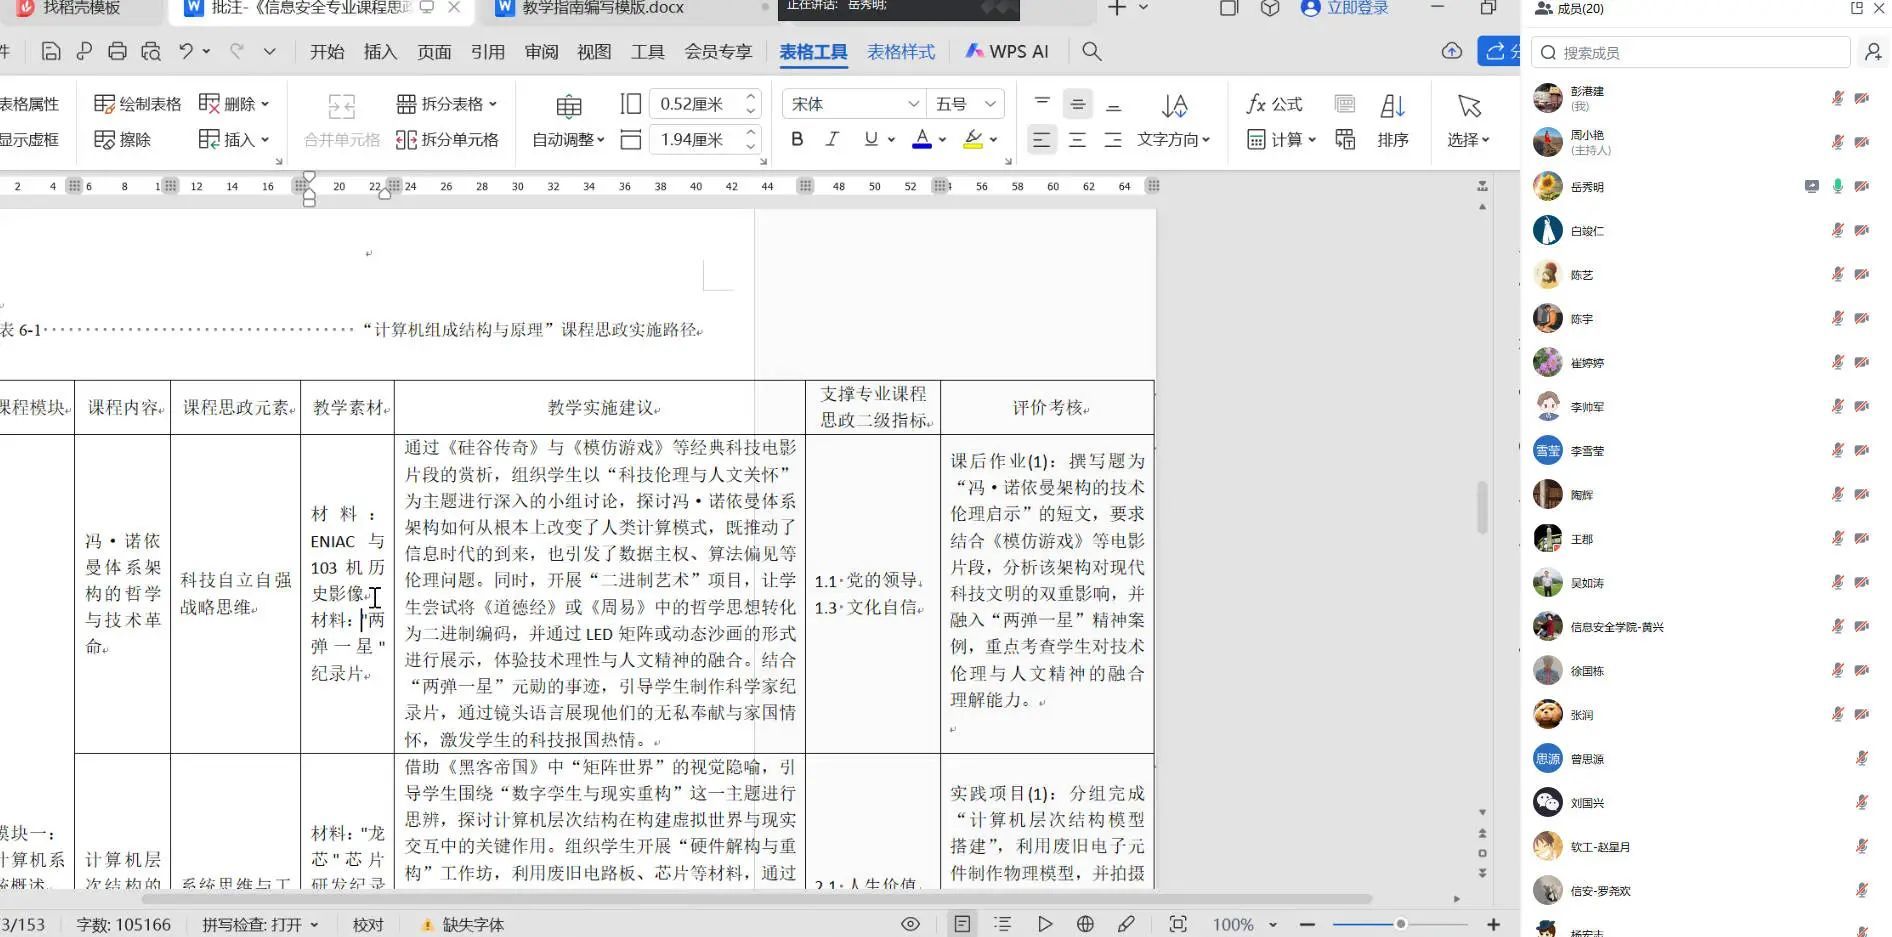
Task: Click the 拆分单元格 split cells button
Action: (x=448, y=140)
